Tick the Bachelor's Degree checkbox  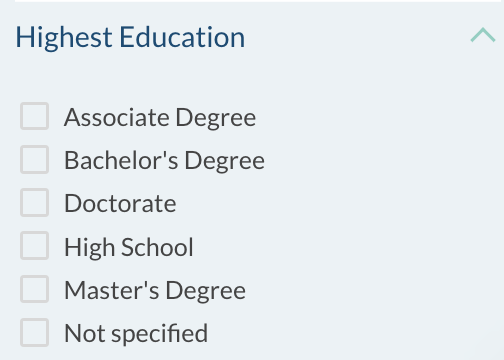coord(35,159)
